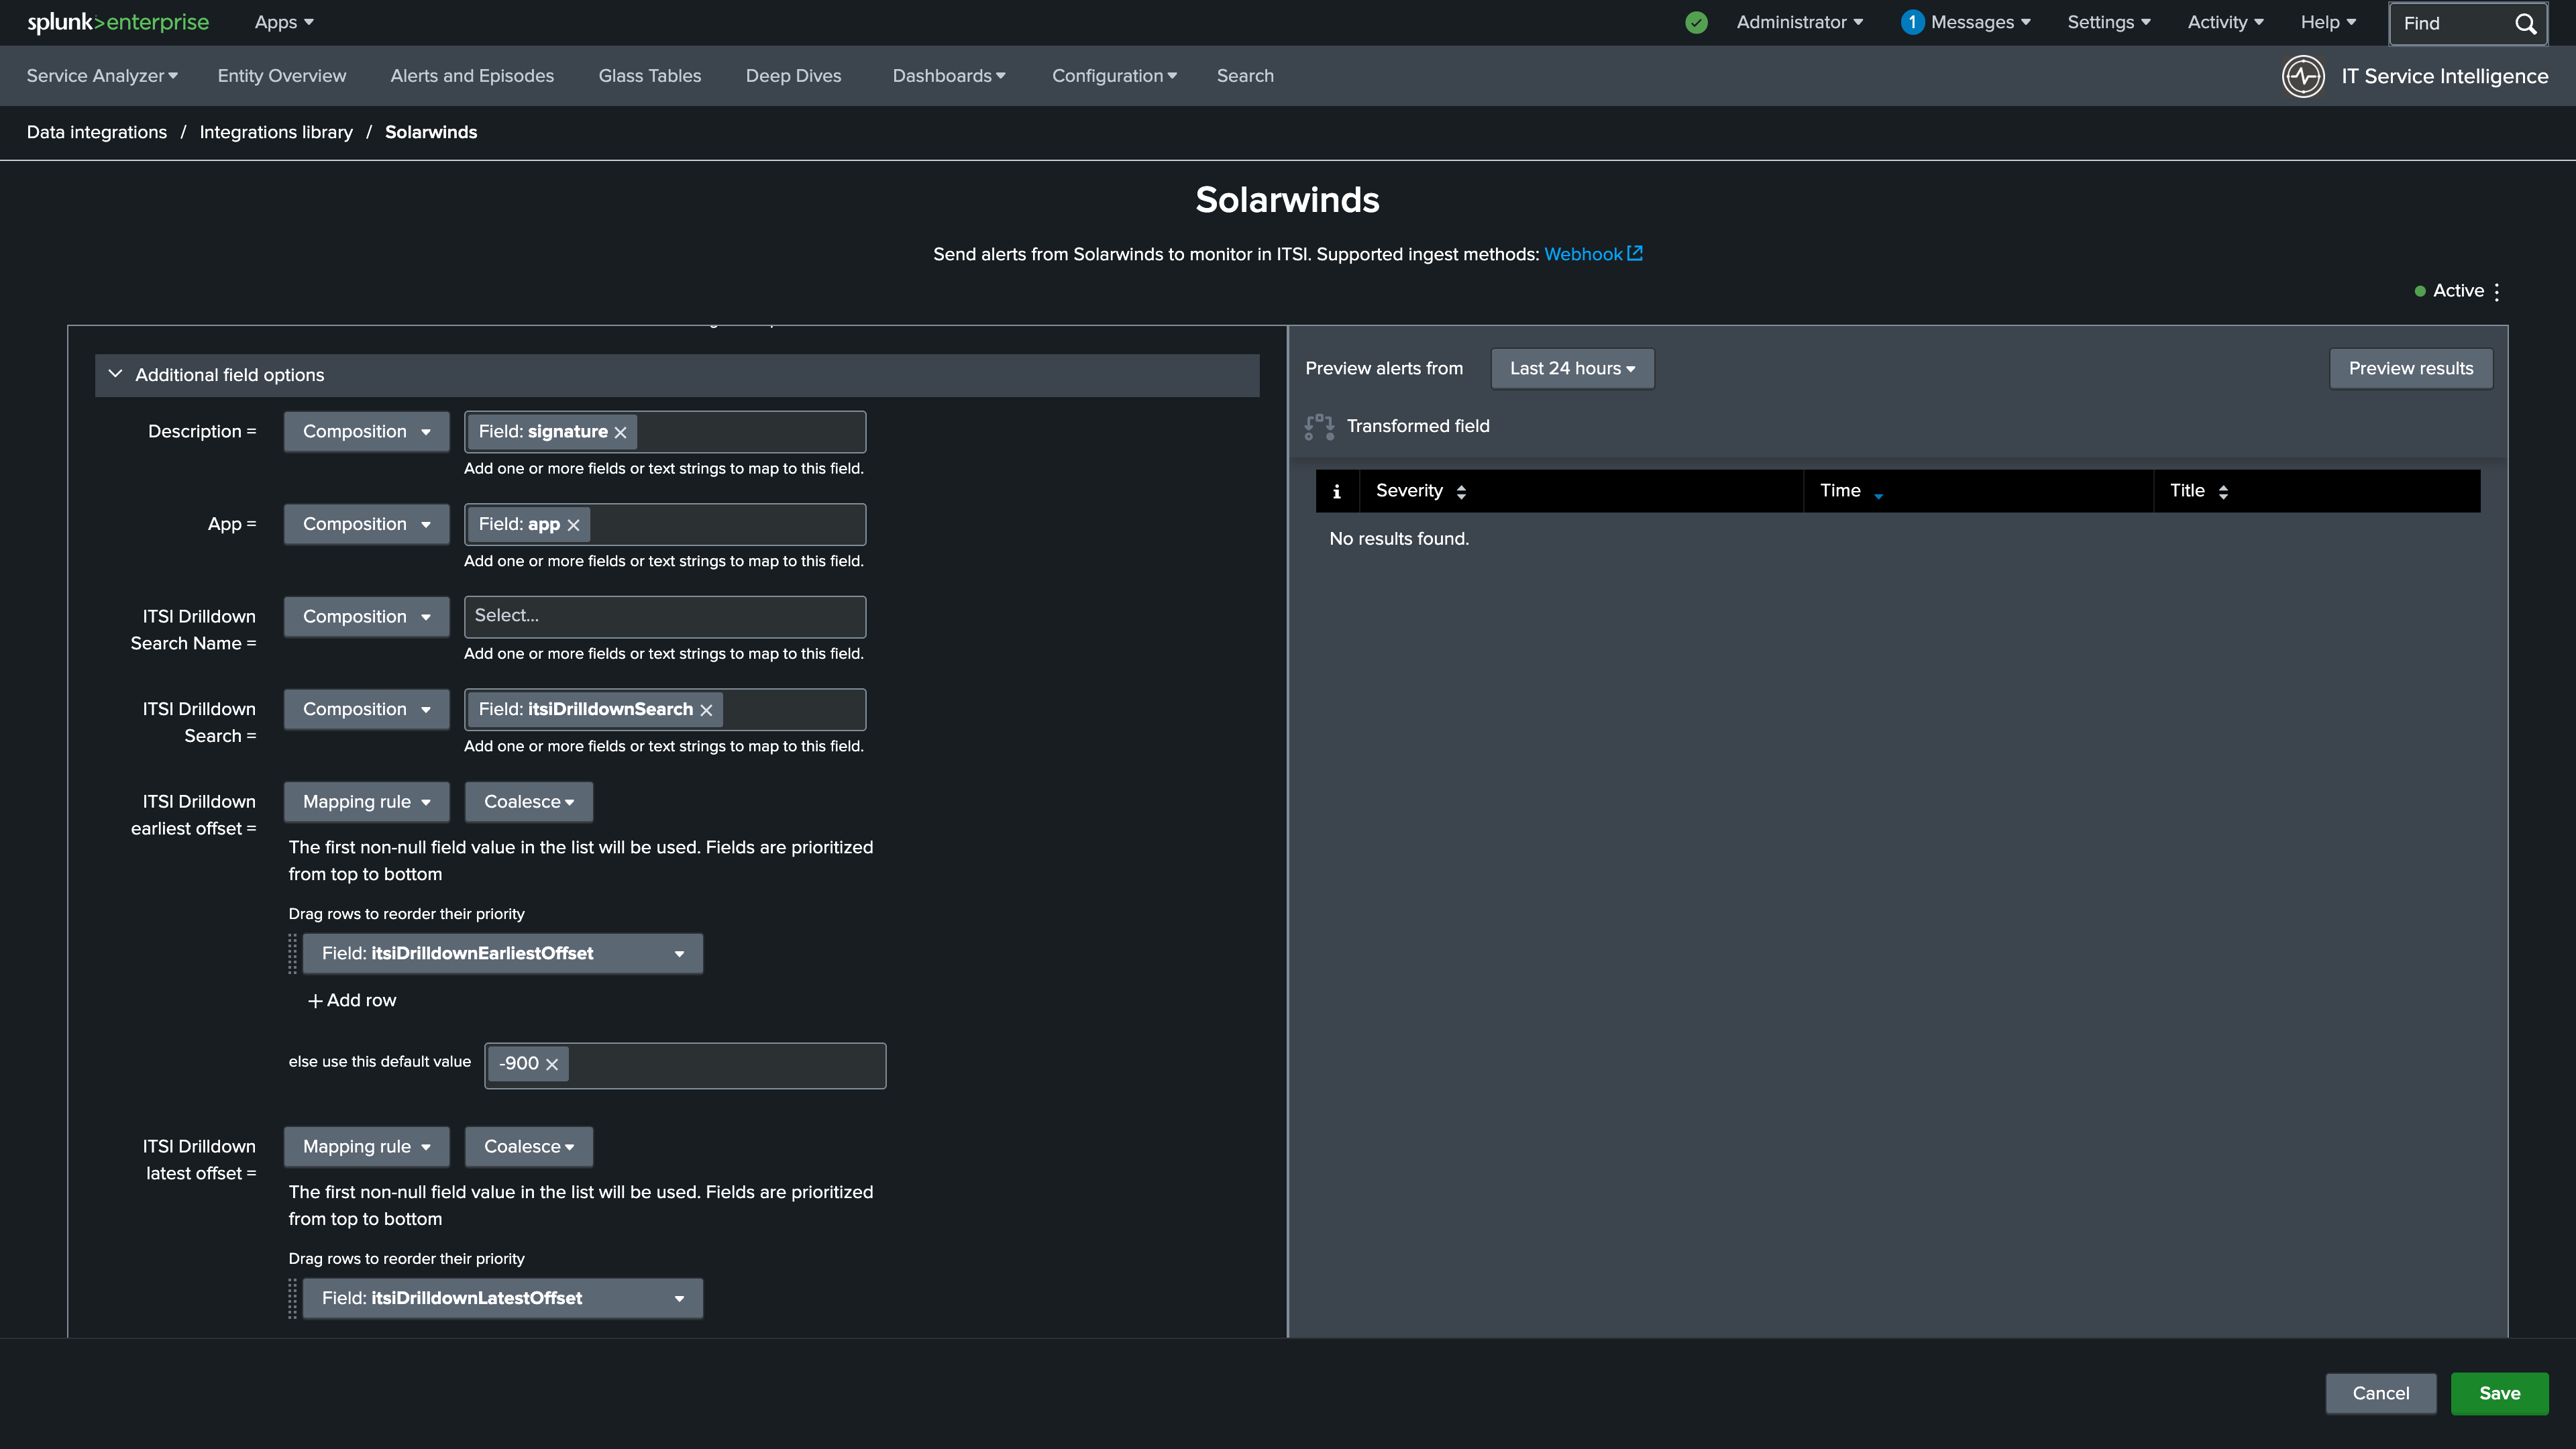Save the Solarwinds integration
The height and width of the screenshot is (1449, 2576).
coord(2499,1394)
